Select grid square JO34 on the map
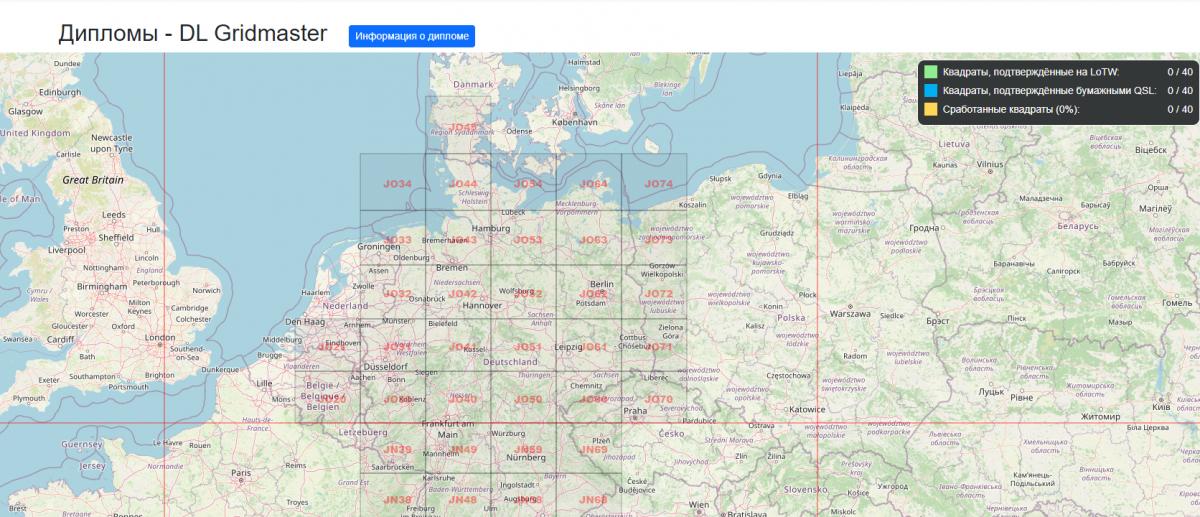Image resolution: width=1200 pixels, height=517 pixels. tap(397, 184)
